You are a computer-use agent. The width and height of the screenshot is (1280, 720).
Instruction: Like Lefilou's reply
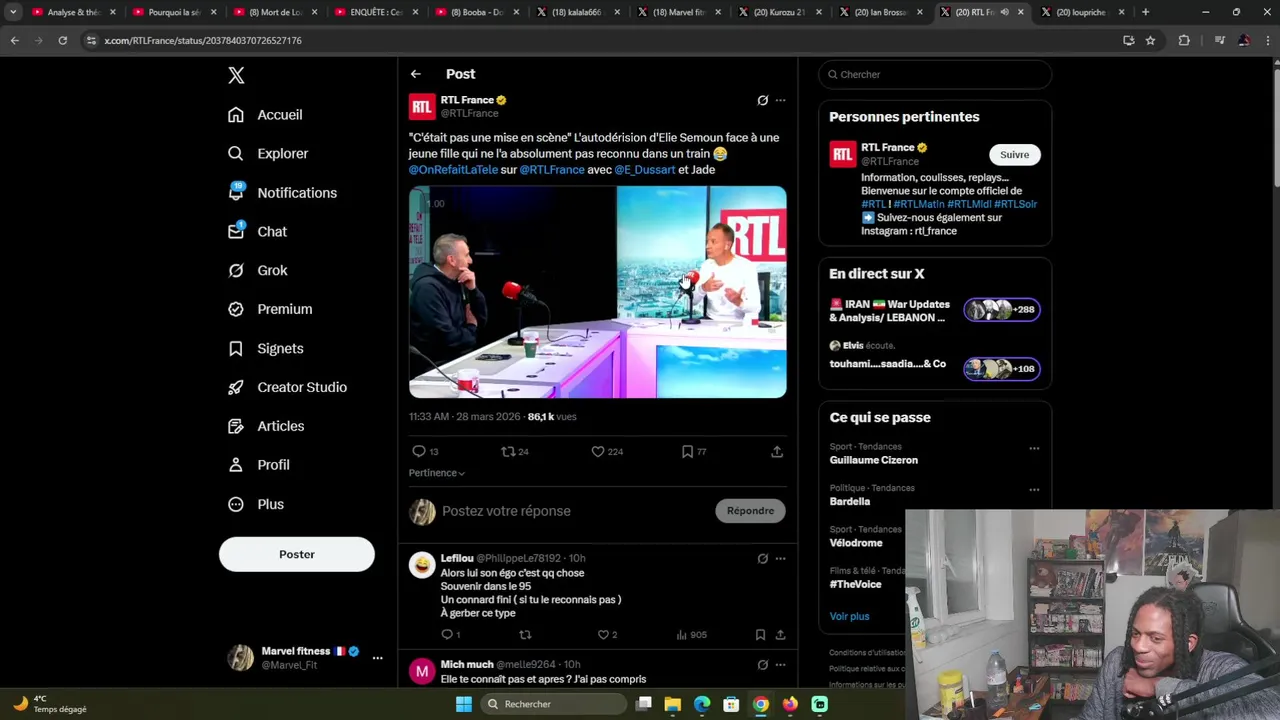pyautogui.click(x=603, y=635)
